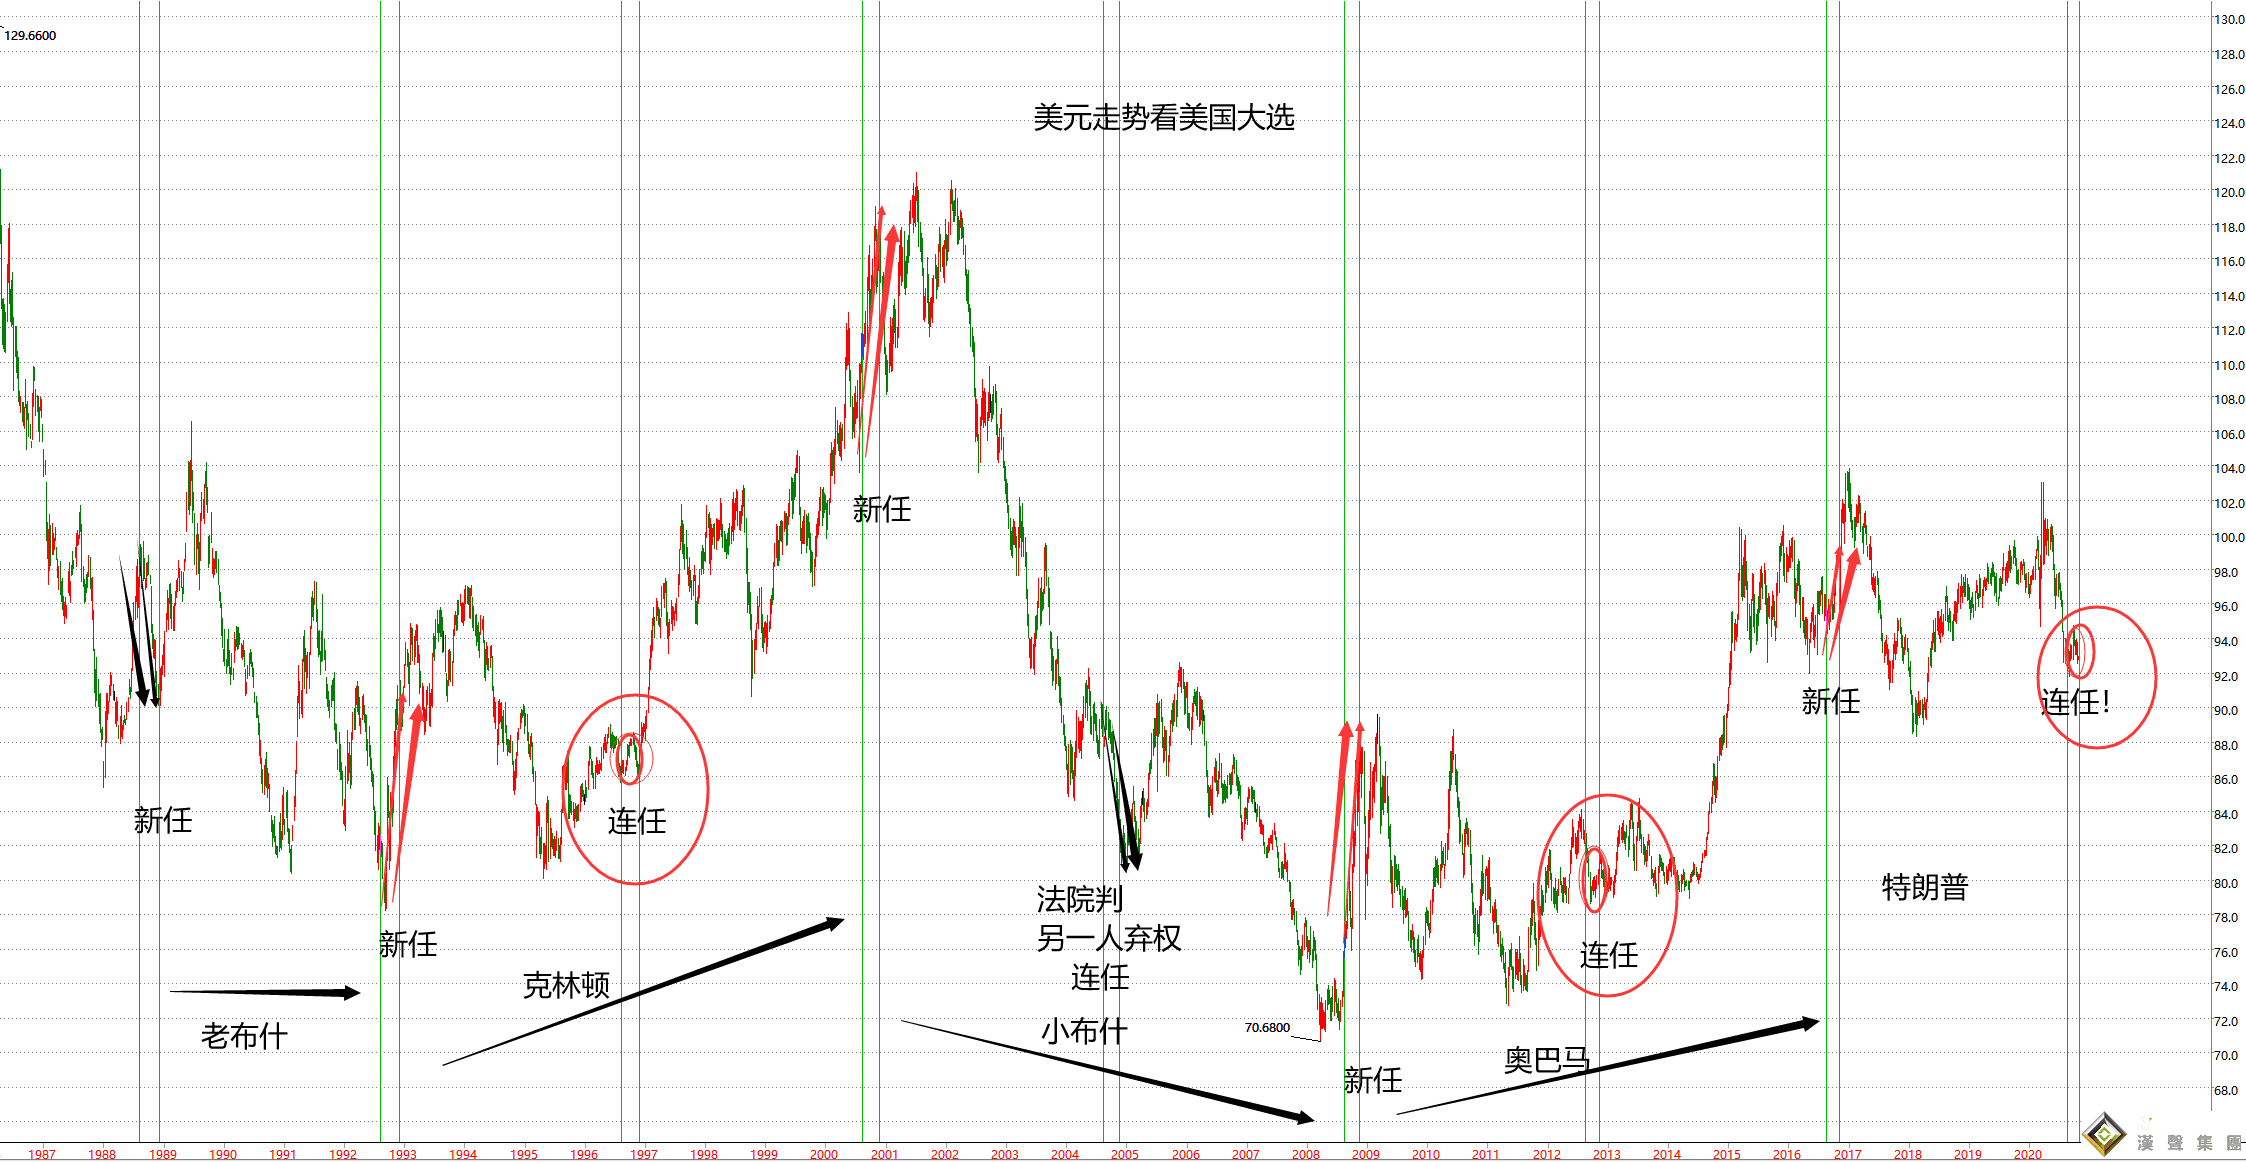Image resolution: width=2246 pixels, height=1162 pixels.
Task: Click the 130.0 price axis value
Action: (x=2229, y=20)
